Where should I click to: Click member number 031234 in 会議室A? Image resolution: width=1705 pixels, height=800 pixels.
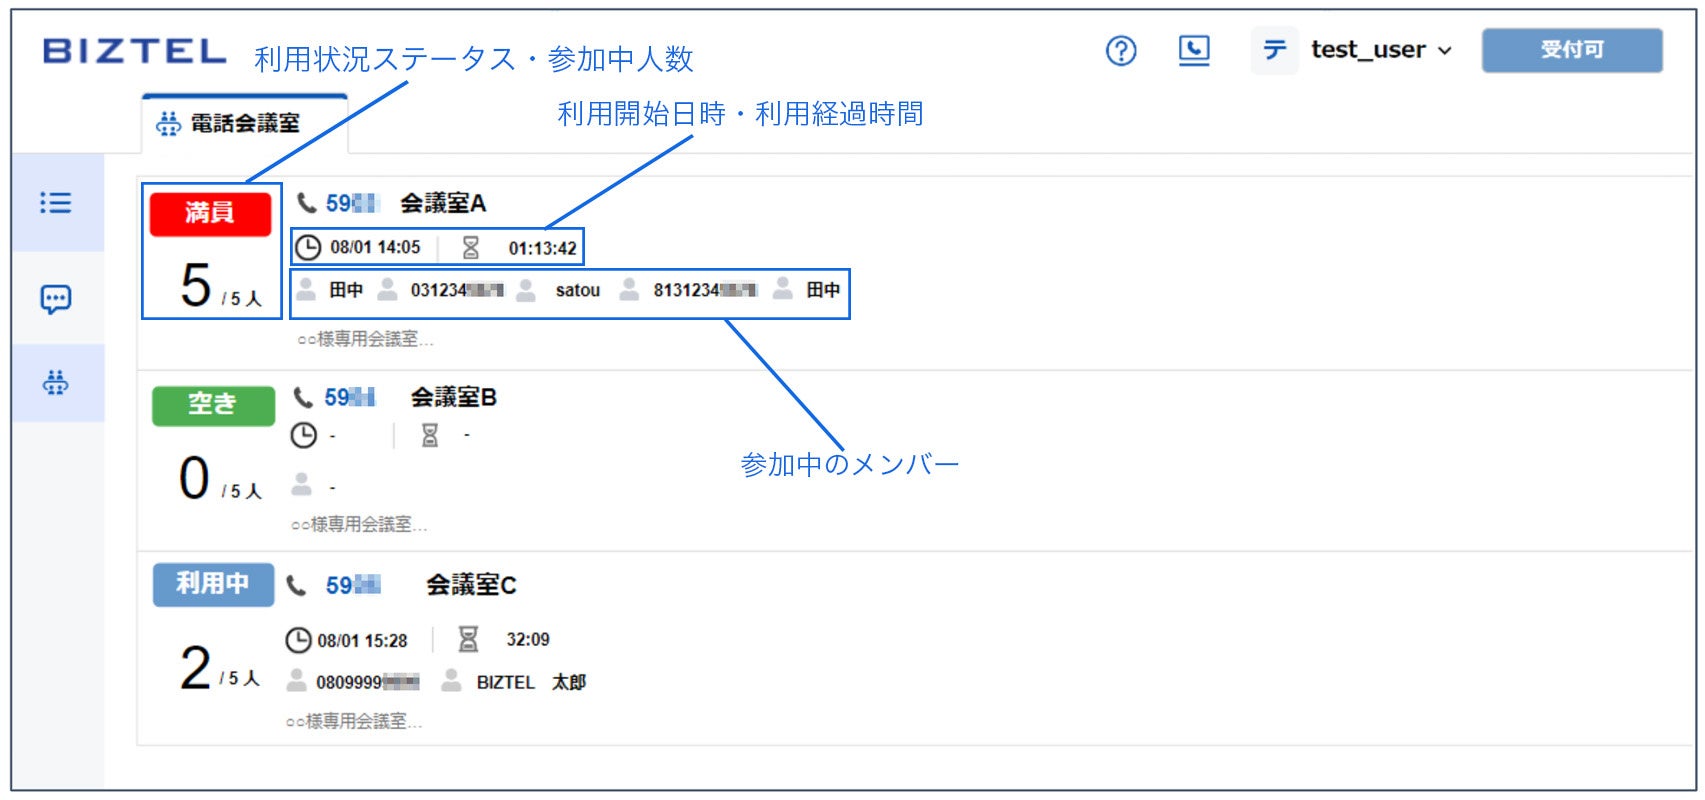[457, 290]
